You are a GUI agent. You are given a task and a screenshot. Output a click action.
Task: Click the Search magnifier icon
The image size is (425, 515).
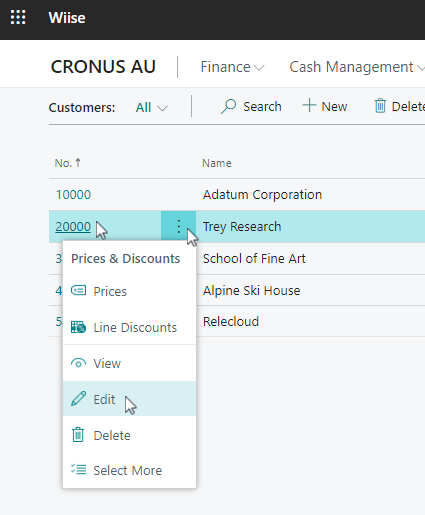click(228, 107)
